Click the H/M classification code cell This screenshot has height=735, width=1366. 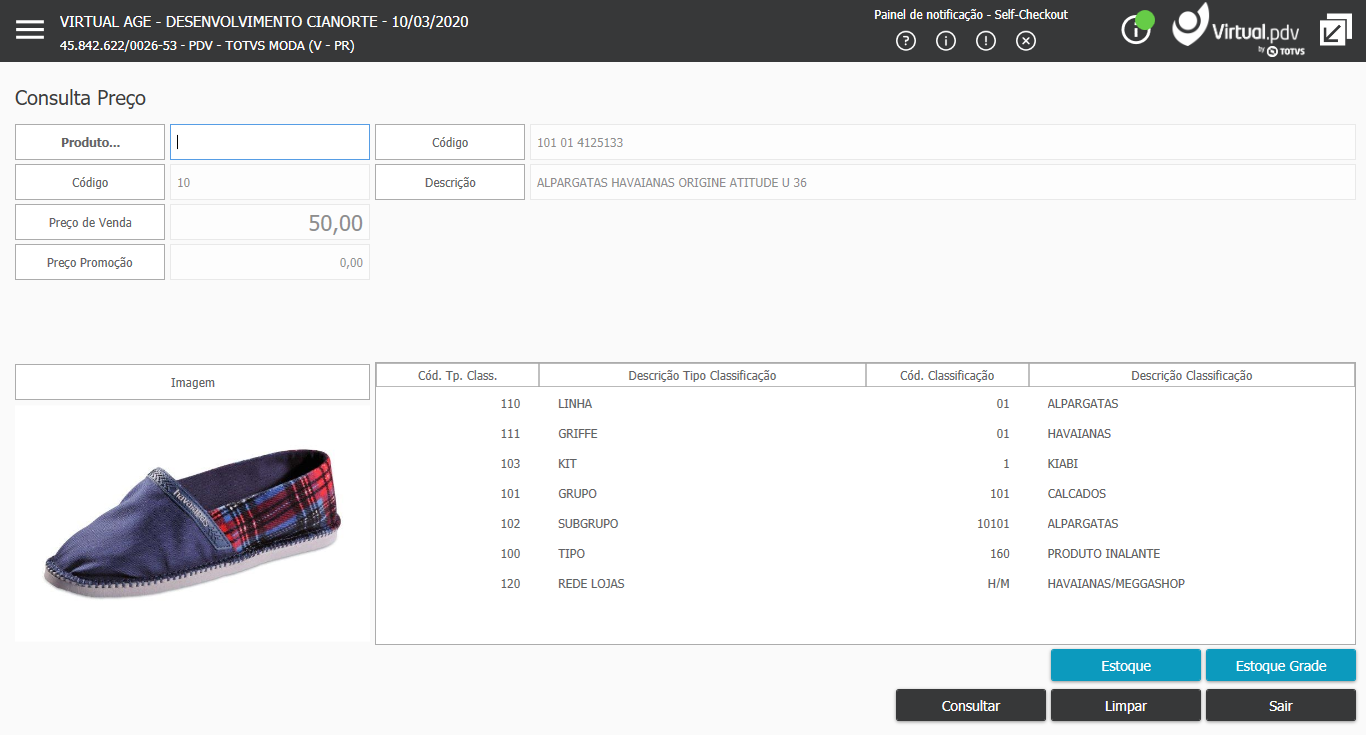pyautogui.click(x=998, y=584)
